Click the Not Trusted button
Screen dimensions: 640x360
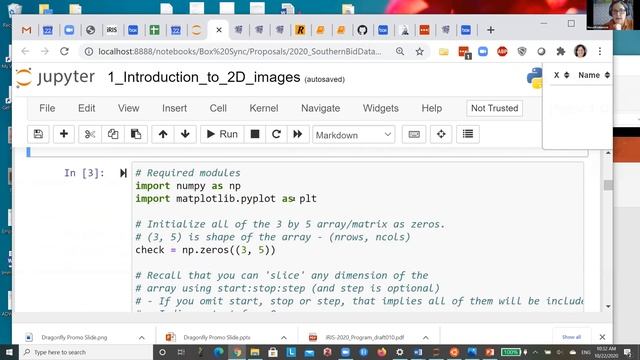(x=494, y=108)
